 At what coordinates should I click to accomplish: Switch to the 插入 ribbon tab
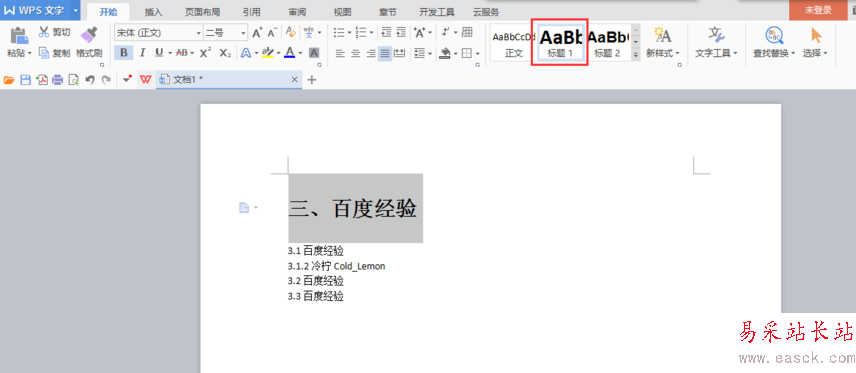(153, 11)
